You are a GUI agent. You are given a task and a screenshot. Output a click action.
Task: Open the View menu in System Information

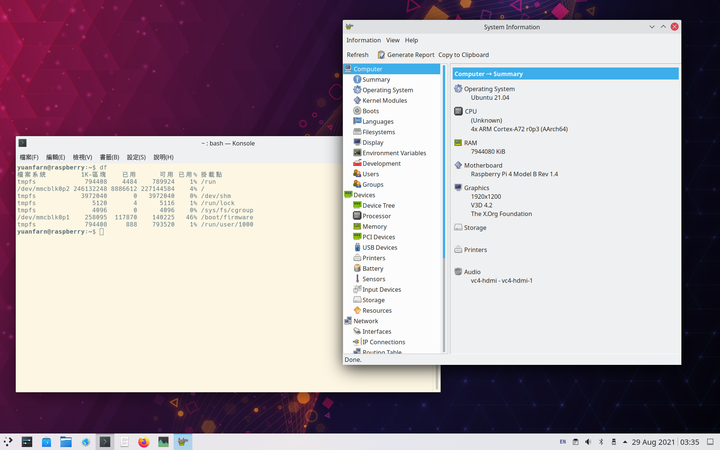click(393, 40)
